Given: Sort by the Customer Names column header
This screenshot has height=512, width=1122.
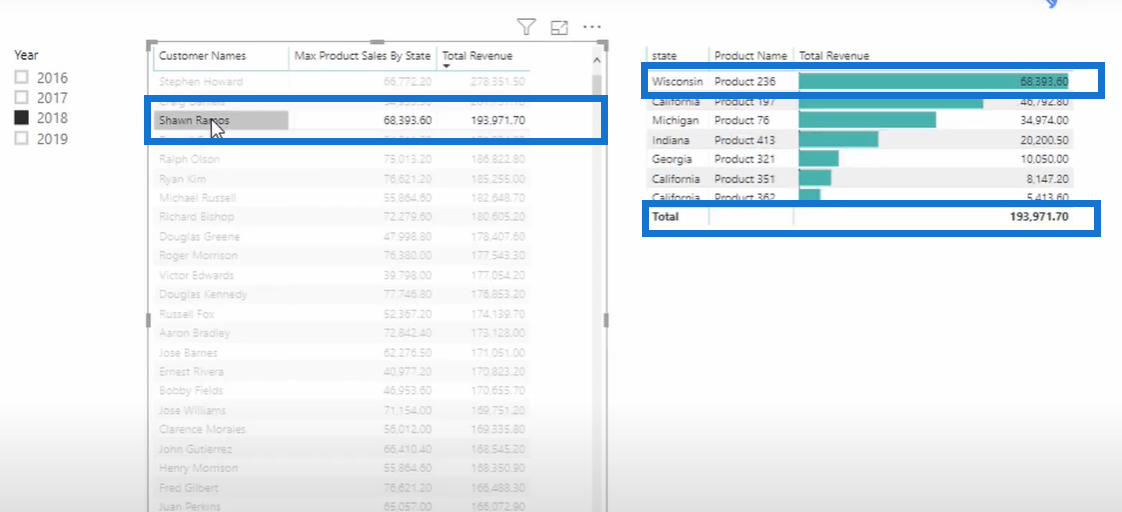Looking at the screenshot, I should (x=202, y=56).
